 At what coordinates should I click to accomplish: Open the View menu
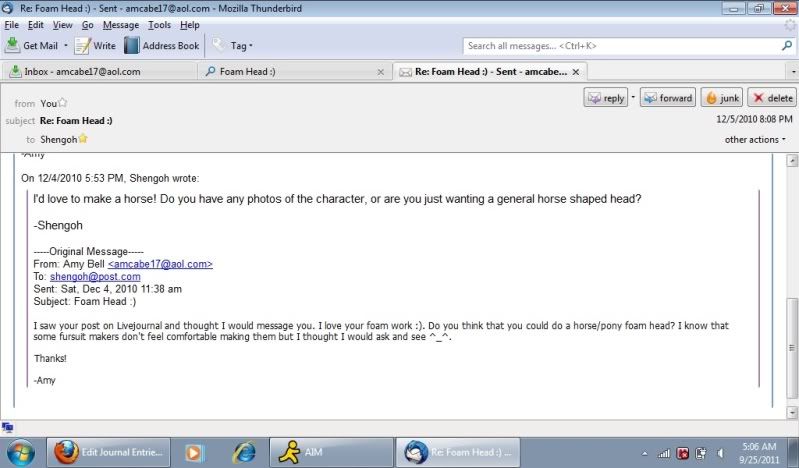click(62, 25)
